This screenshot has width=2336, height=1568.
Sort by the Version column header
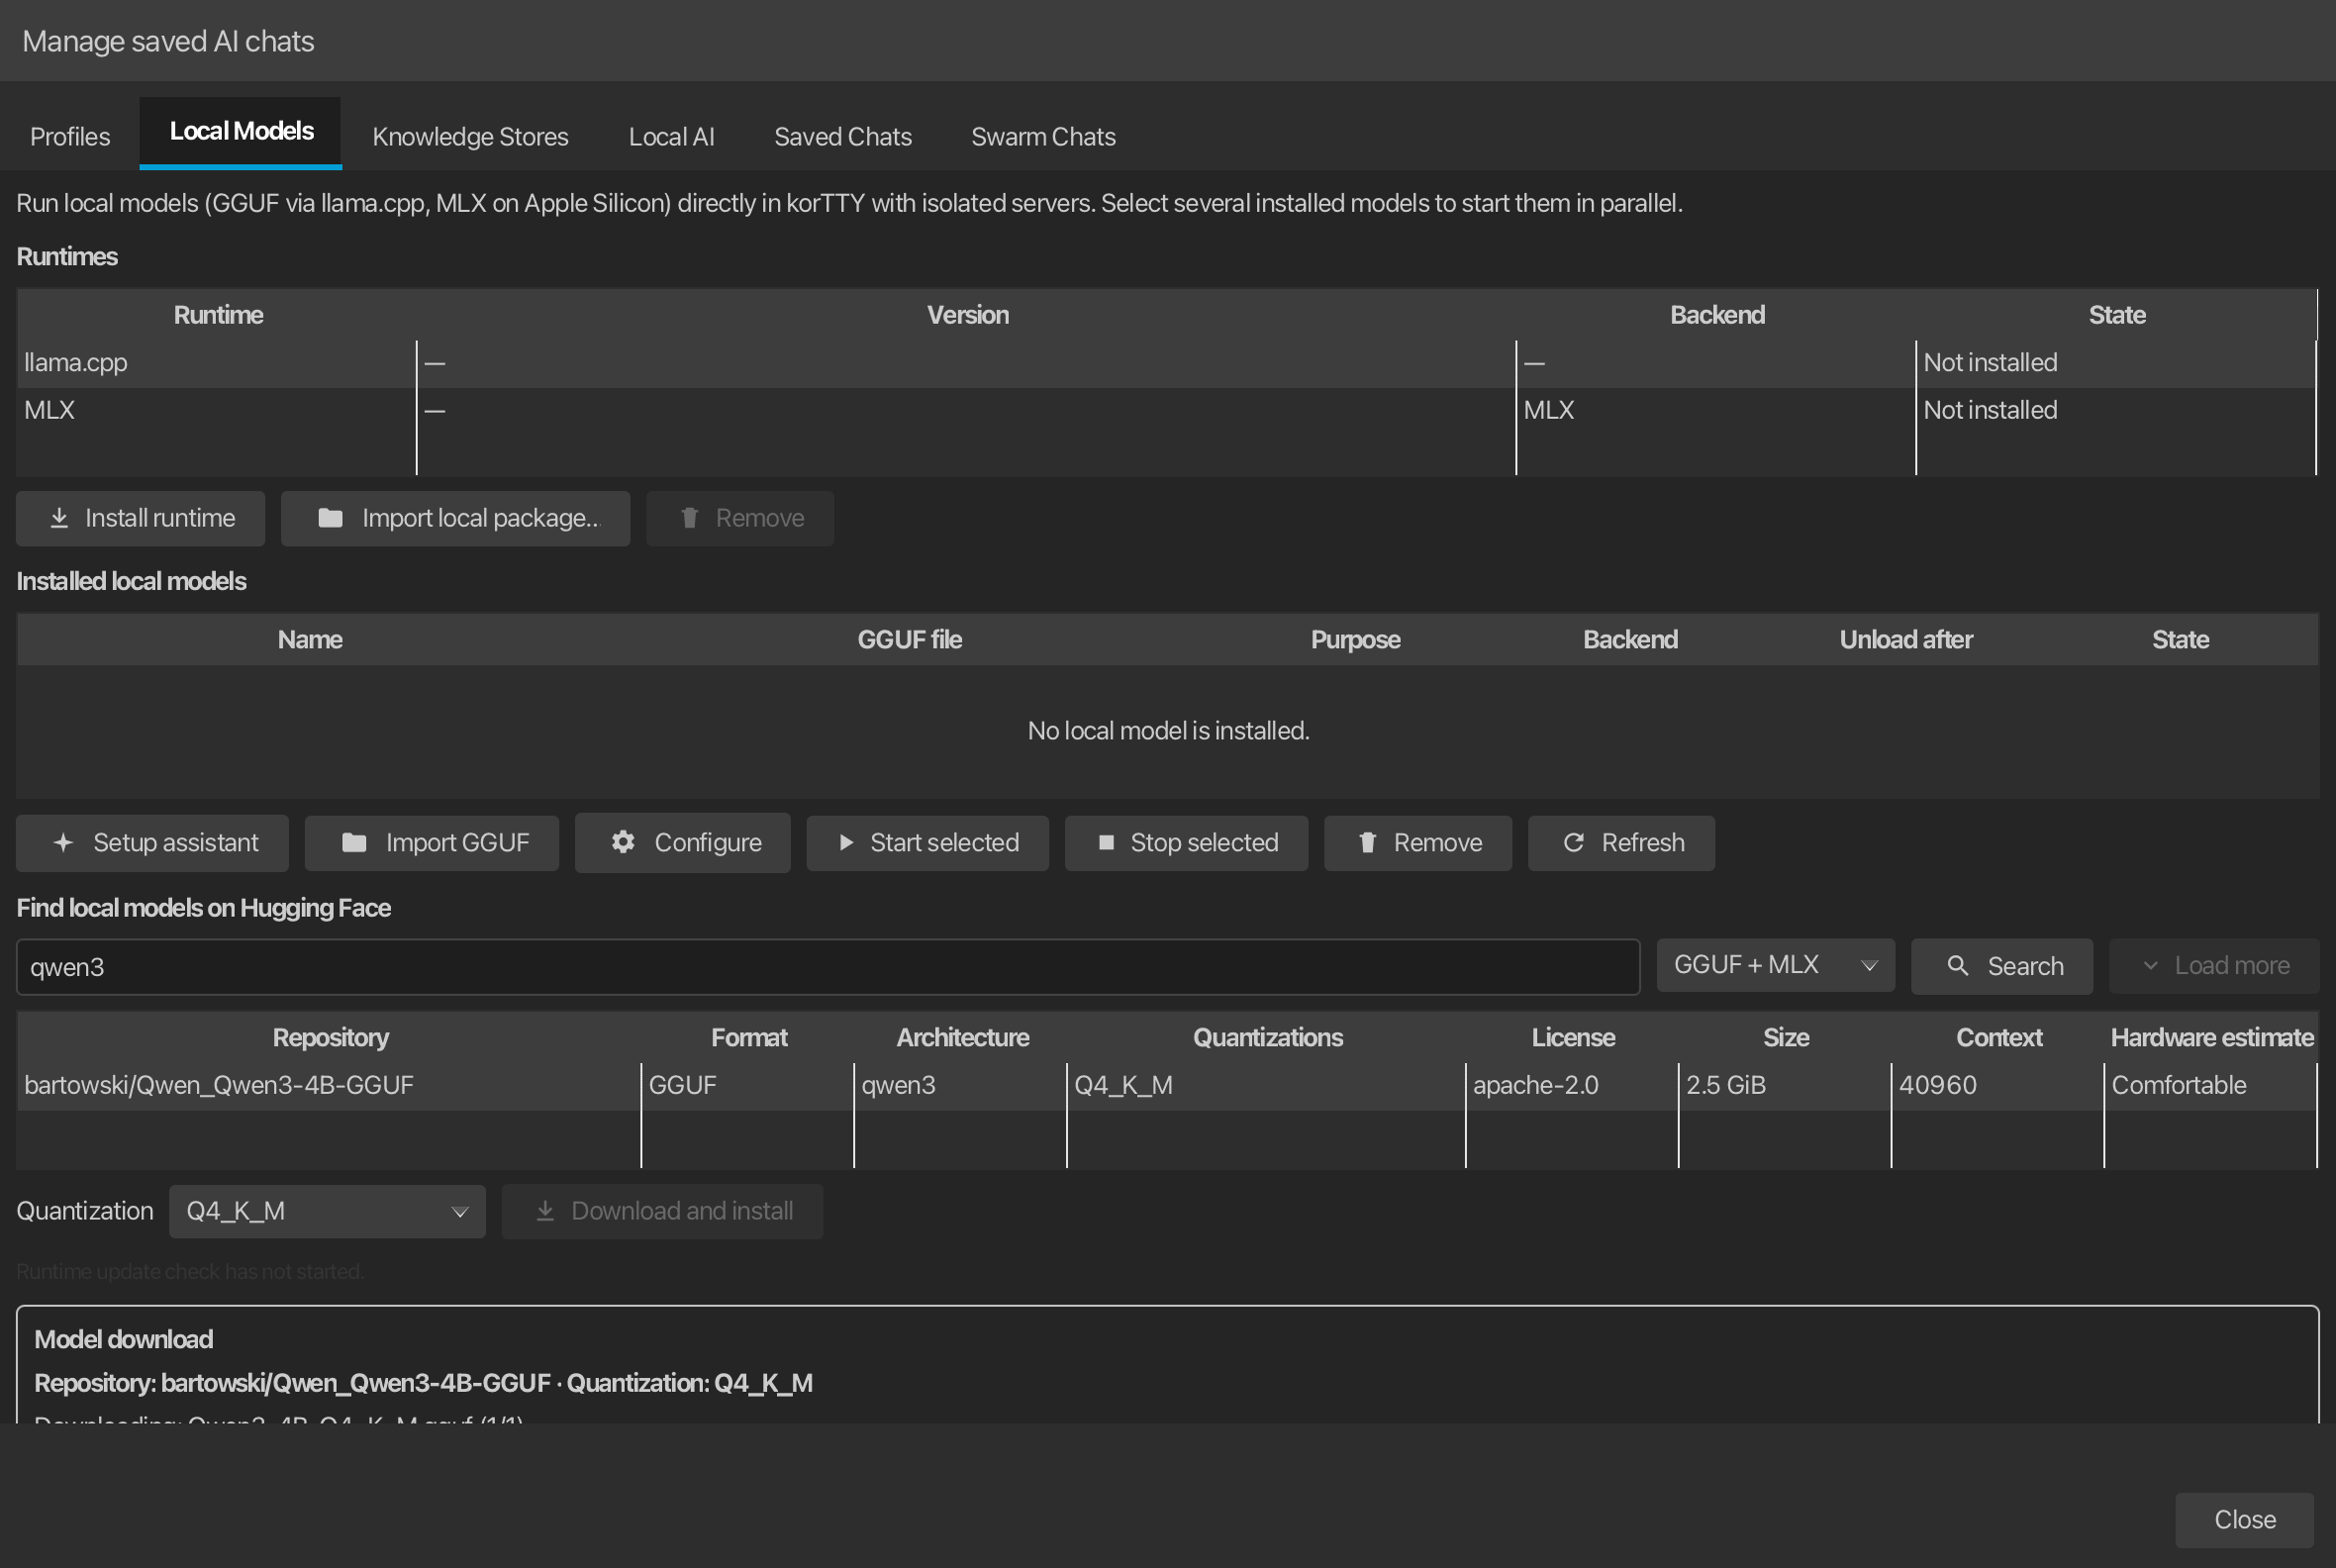point(967,315)
